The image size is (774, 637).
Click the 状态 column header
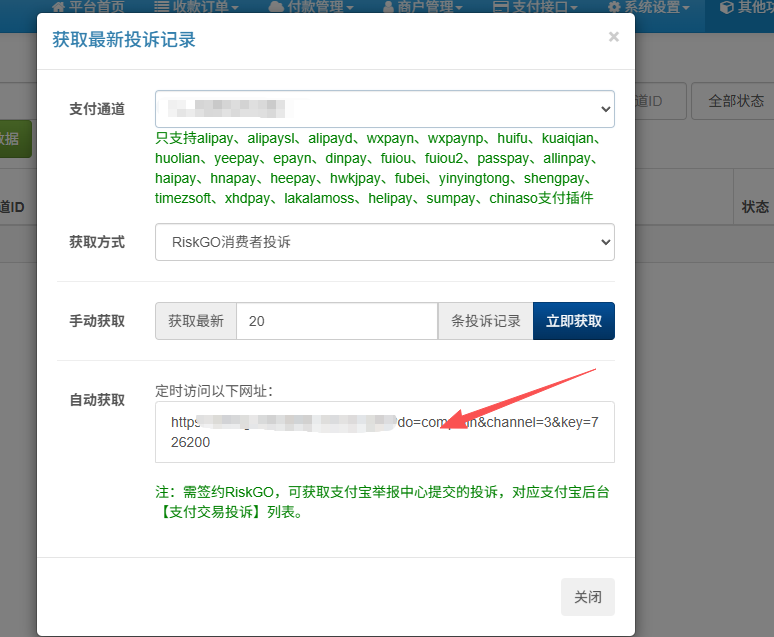[755, 207]
